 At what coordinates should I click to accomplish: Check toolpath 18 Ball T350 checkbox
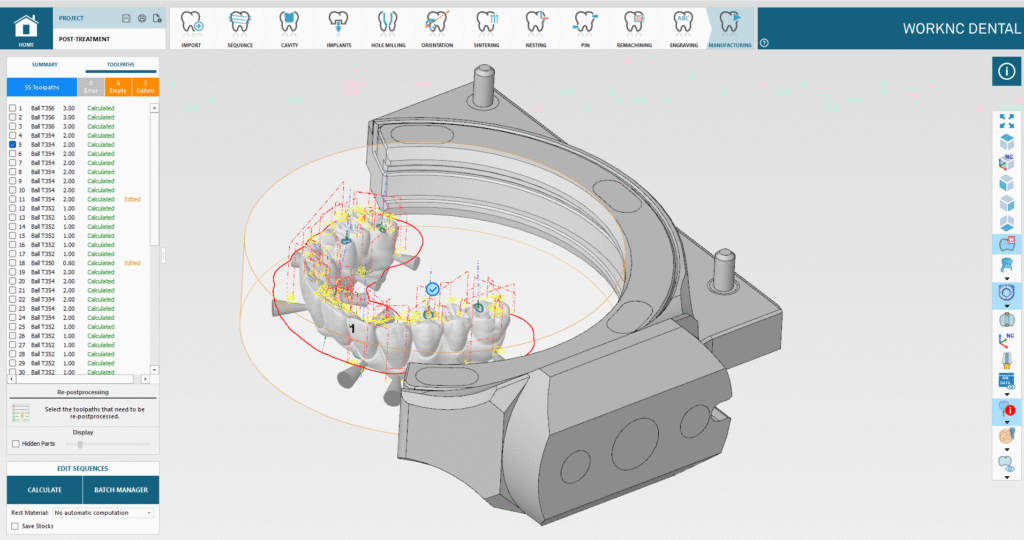12,262
